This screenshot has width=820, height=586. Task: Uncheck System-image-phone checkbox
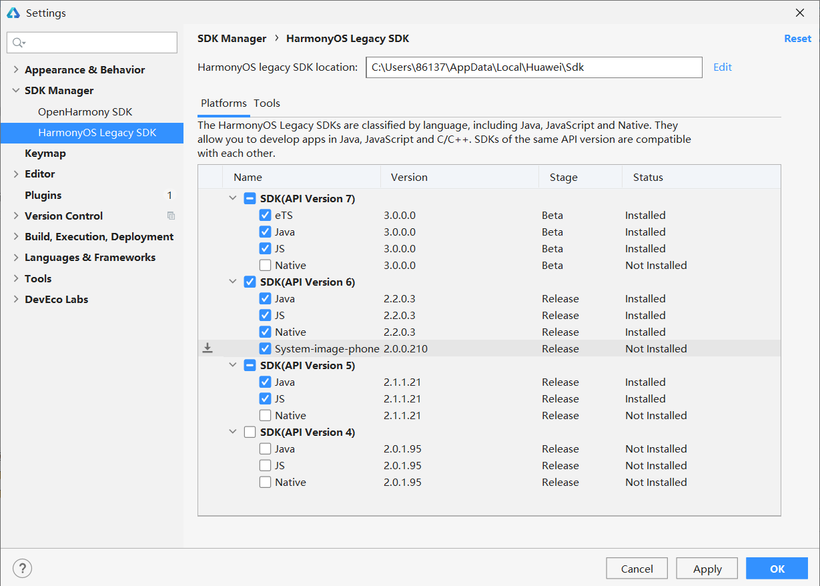pos(265,349)
